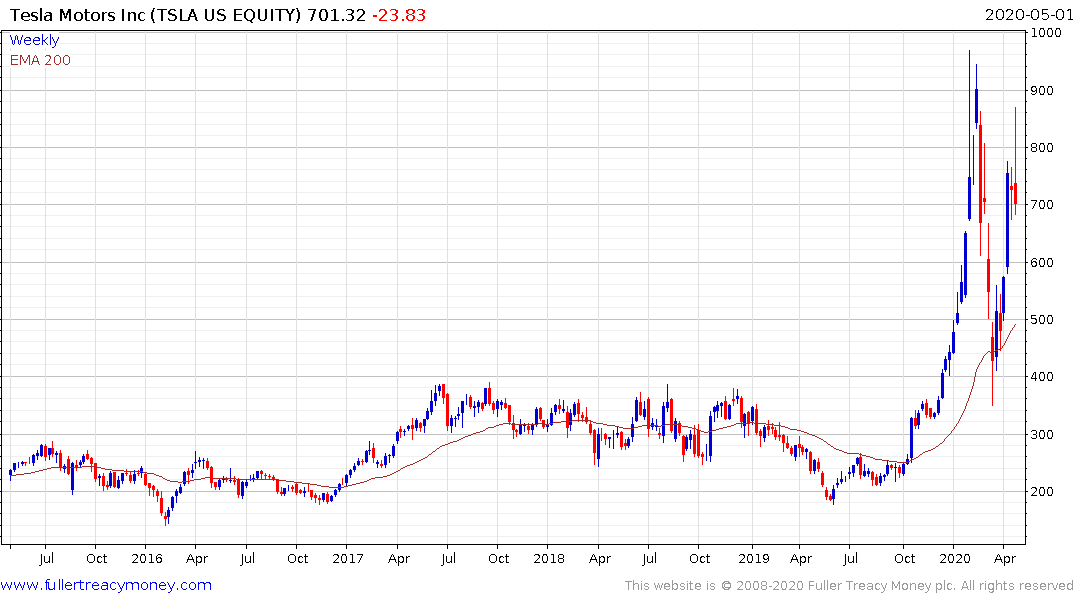This screenshot has height=600, width=1075.
Task: Click the Tesla Motors Inc chart title
Action: (156, 15)
